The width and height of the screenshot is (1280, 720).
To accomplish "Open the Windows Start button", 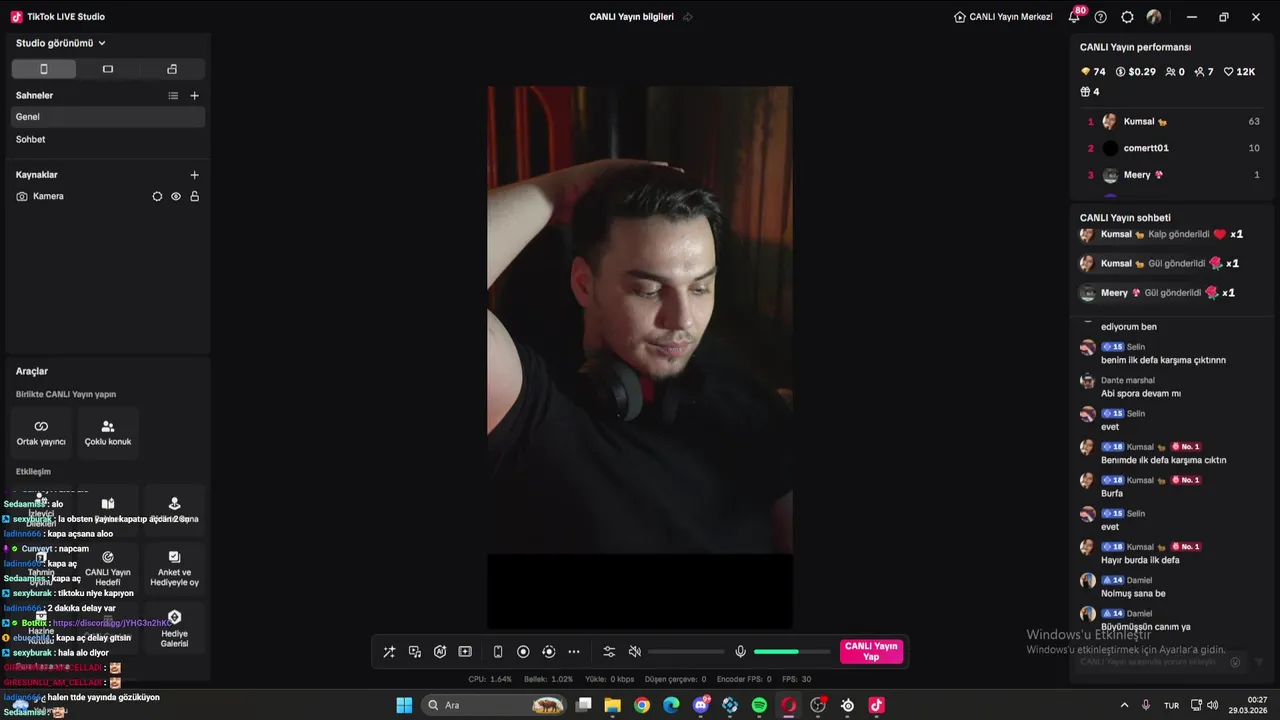I will [x=404, y=705].
